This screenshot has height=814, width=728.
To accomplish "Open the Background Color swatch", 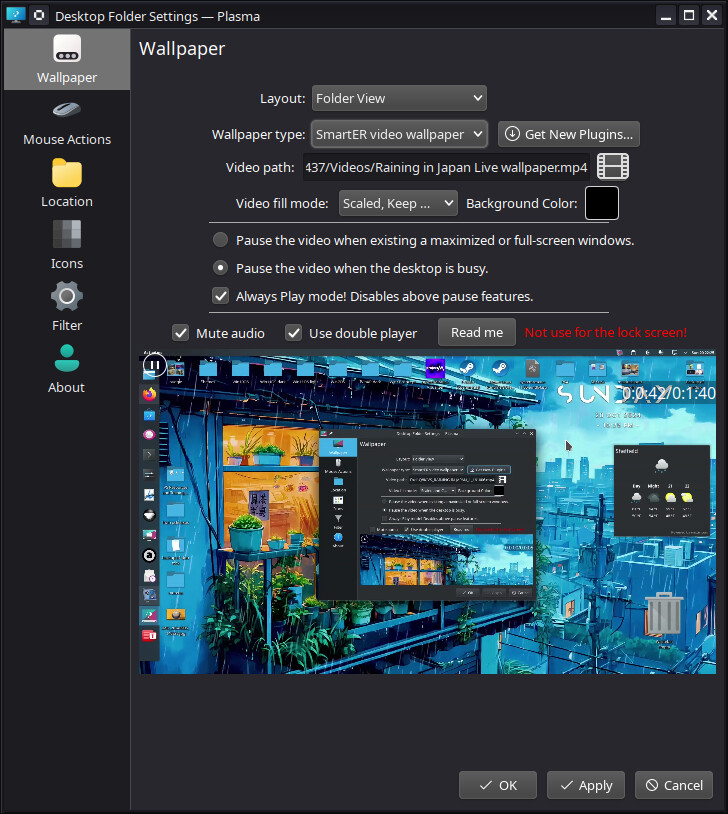I will pos(601,203).
